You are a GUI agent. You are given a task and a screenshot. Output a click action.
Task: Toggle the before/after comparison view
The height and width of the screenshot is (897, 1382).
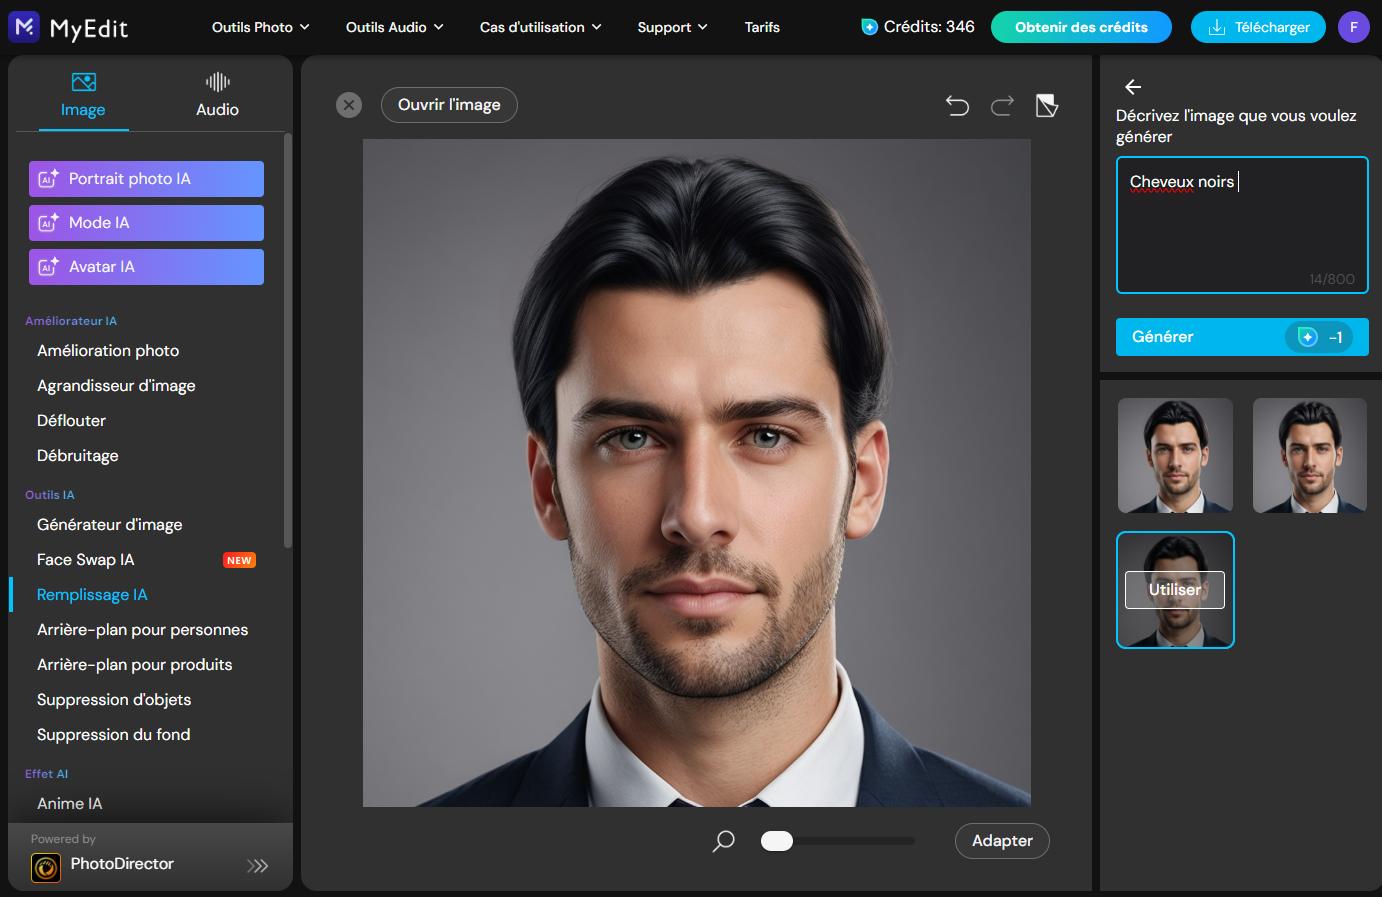(x=1046, y=104)
